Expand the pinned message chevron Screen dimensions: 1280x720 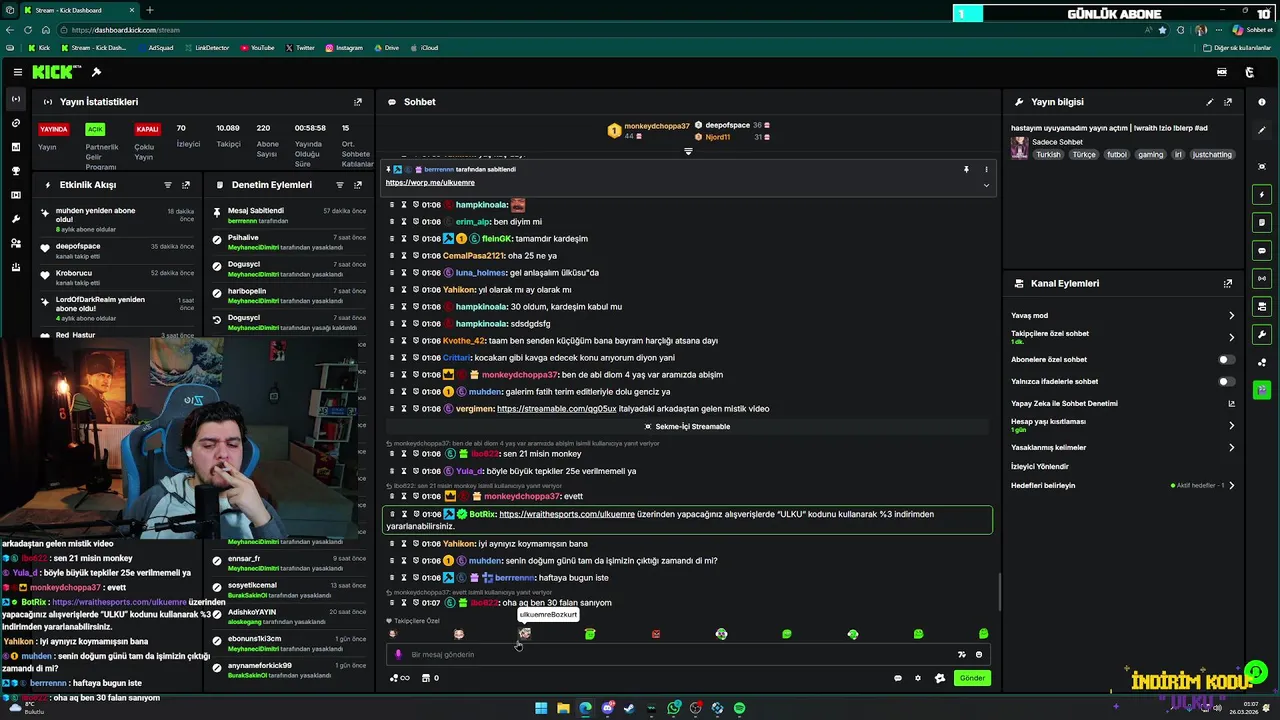pyautogui.click(x=986, y=184)
